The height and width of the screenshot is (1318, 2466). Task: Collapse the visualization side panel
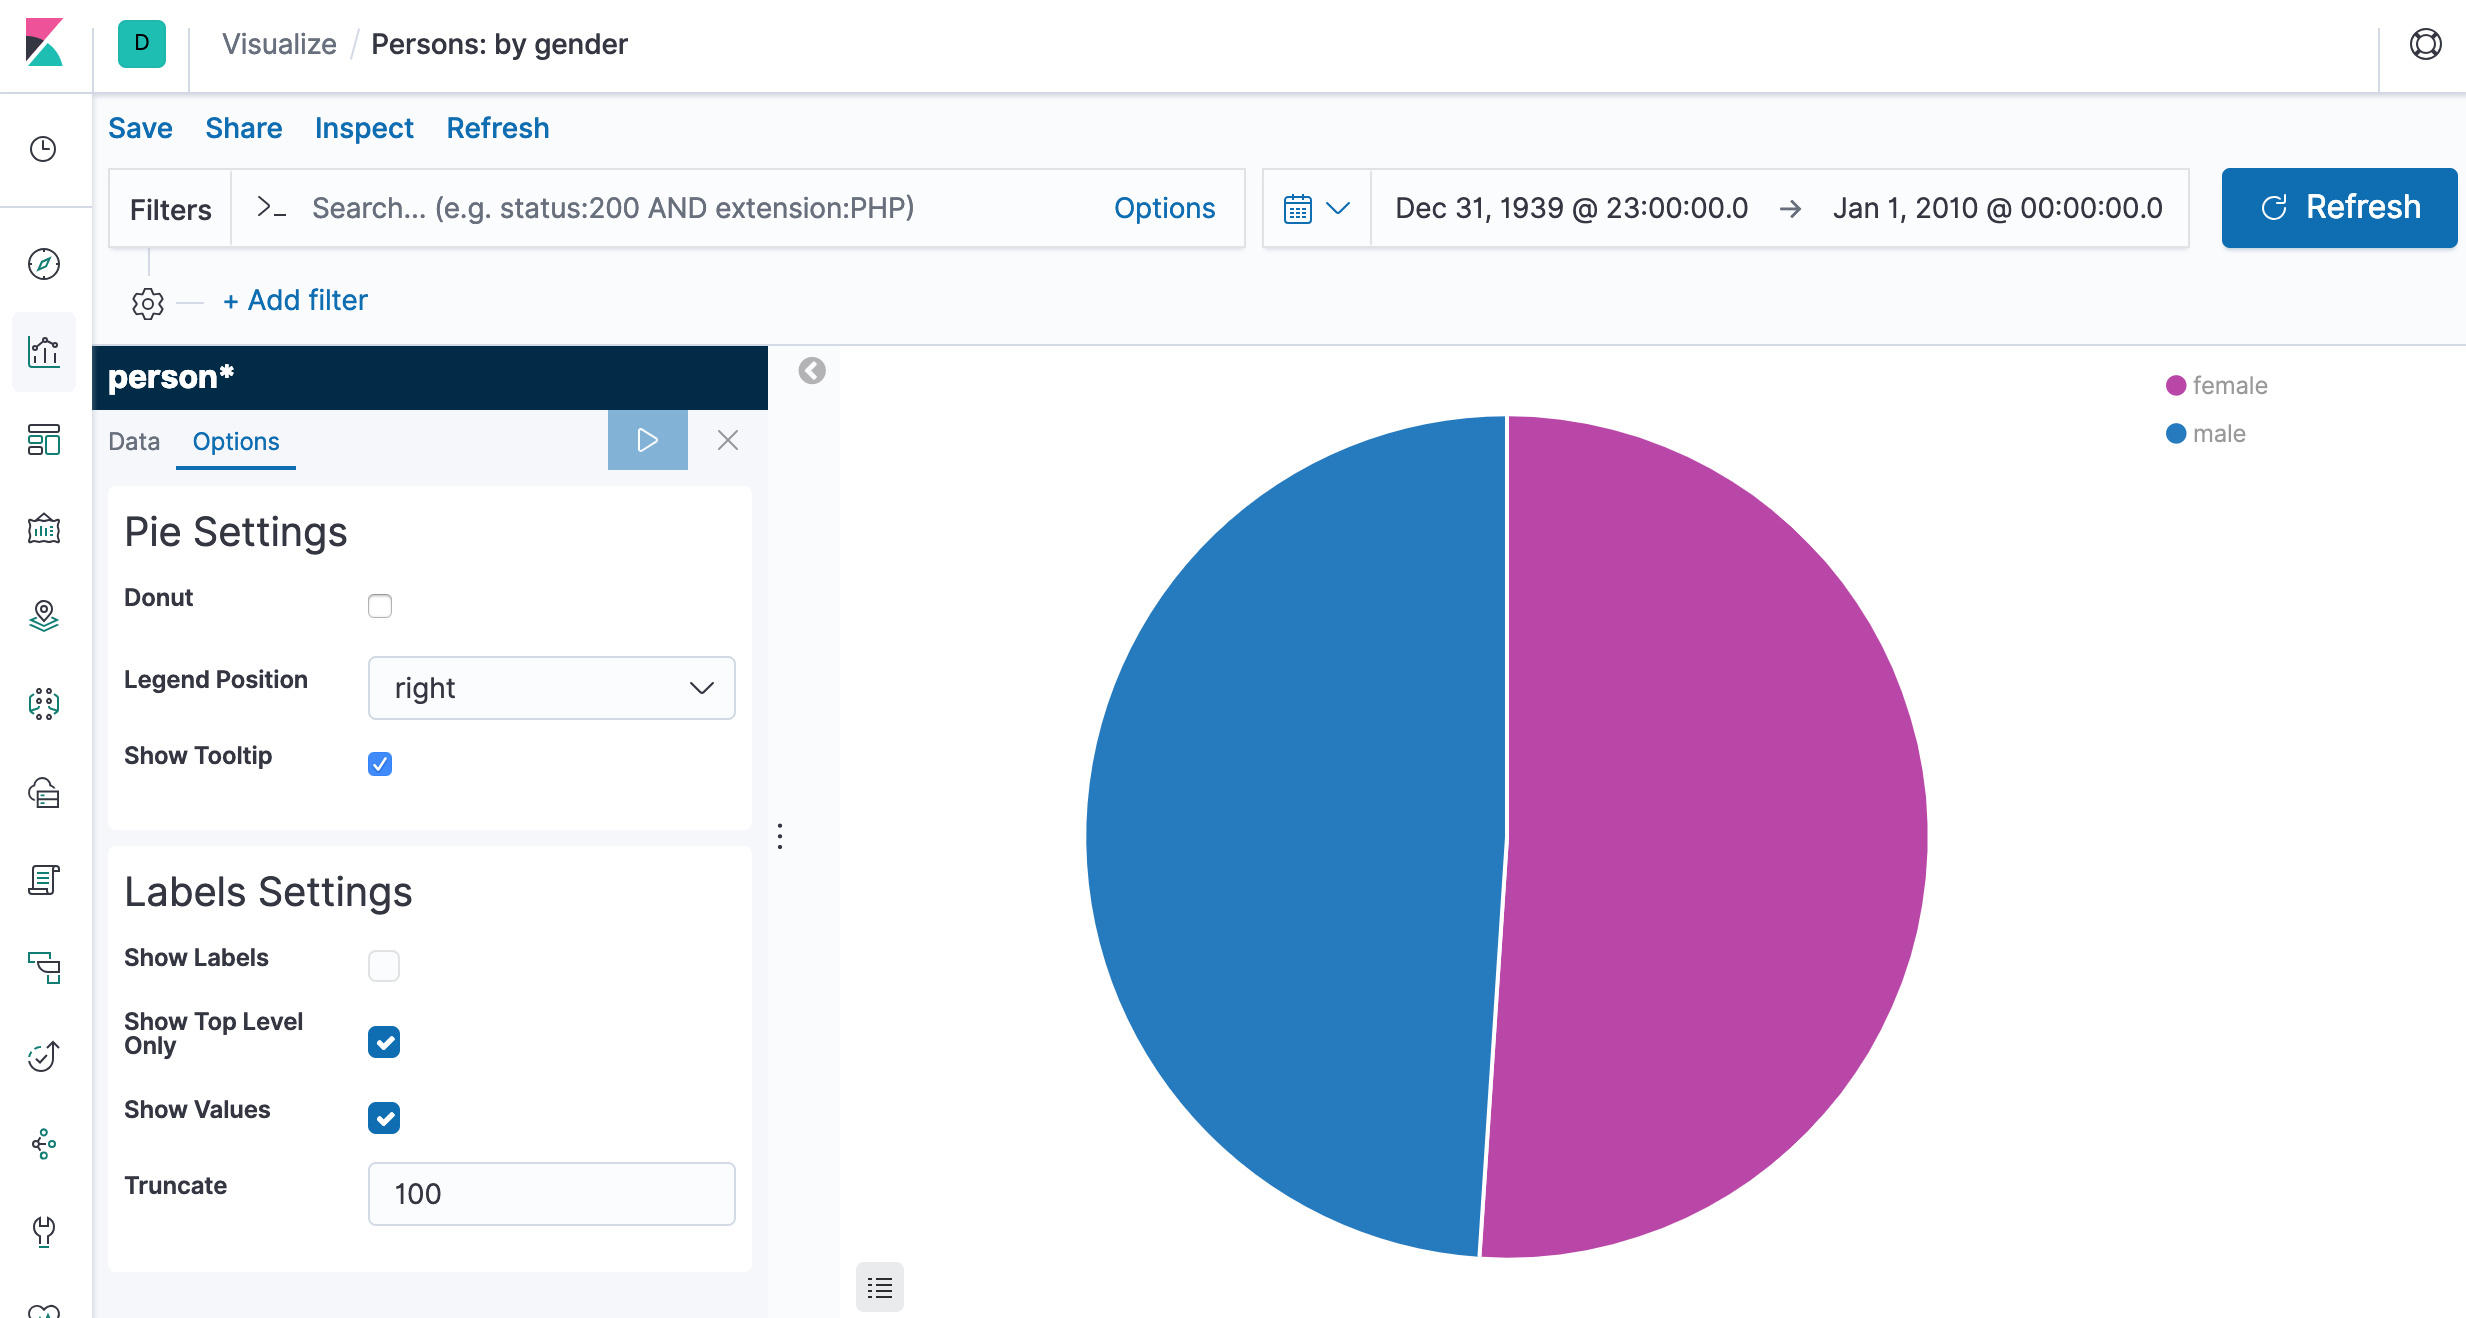coord(812,371)
